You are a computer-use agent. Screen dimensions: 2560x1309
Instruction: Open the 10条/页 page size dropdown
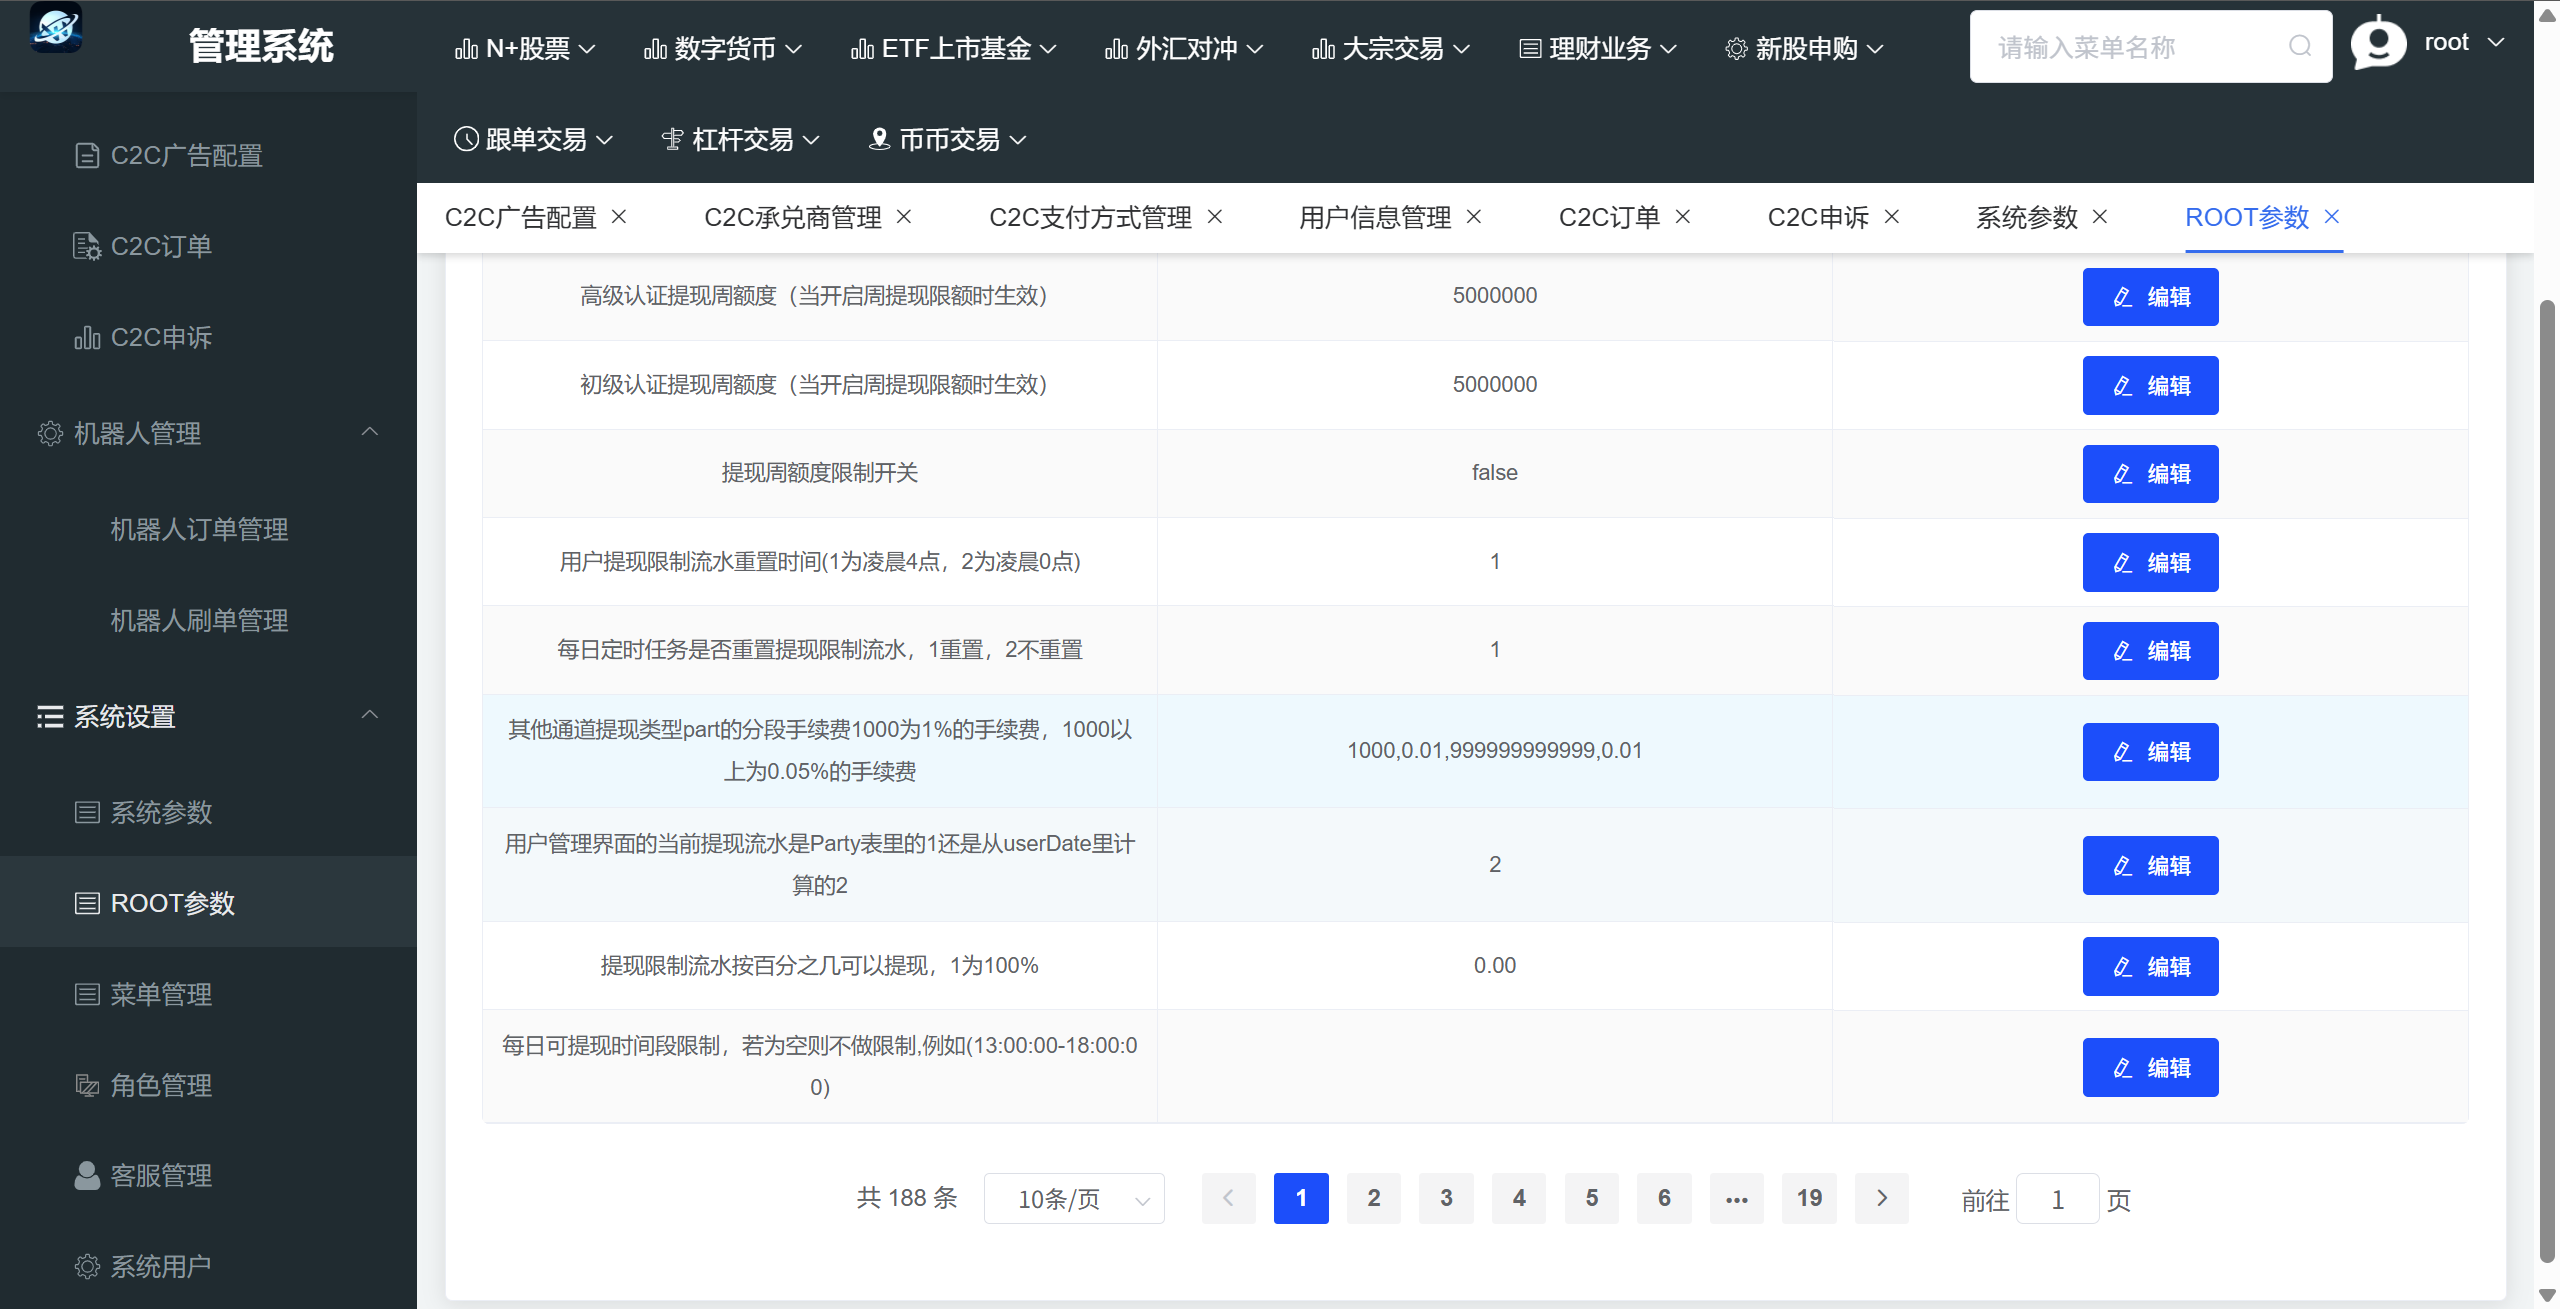(1074, 1198)
